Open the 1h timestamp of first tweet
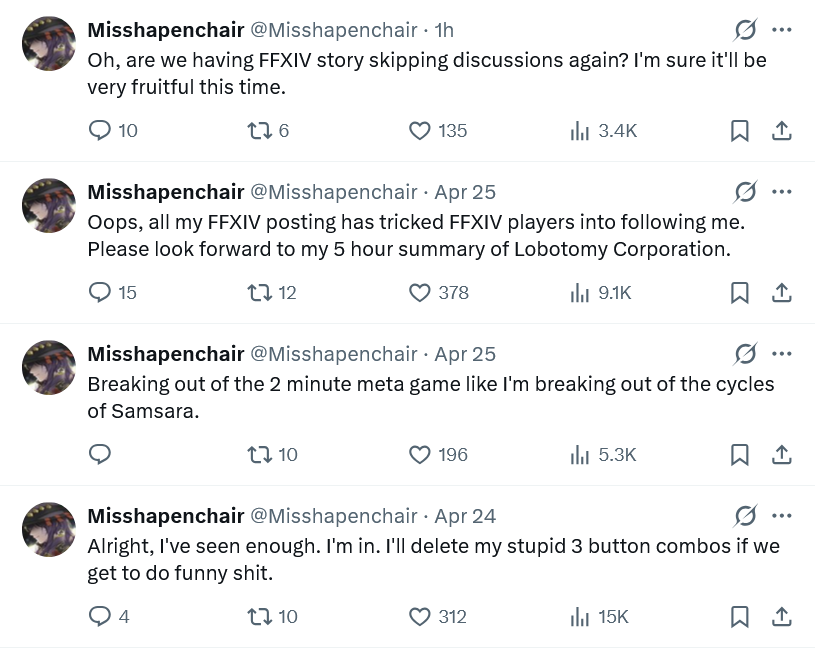The image size is (815, 650). (444, 30)
